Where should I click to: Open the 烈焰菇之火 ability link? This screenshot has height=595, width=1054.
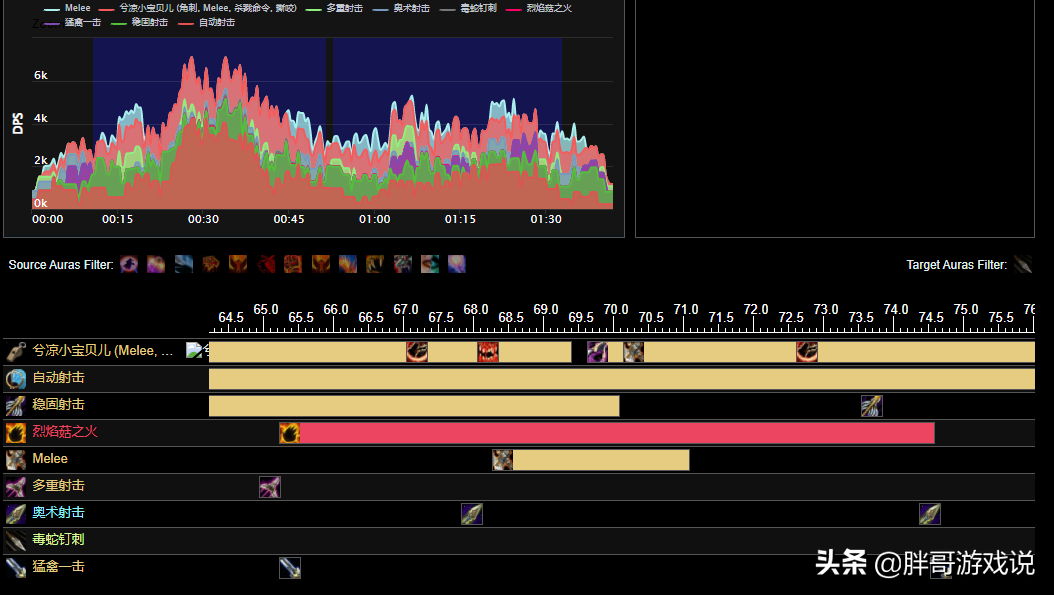[x=65, y=432]
